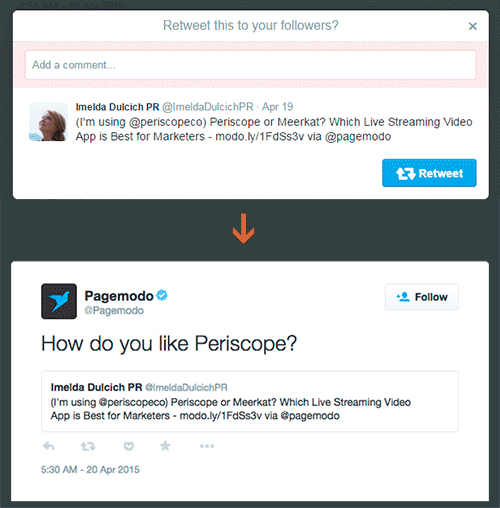Click @pagemodo mention in the dialog tweet

pyautogui.click(x=358, y=137)
